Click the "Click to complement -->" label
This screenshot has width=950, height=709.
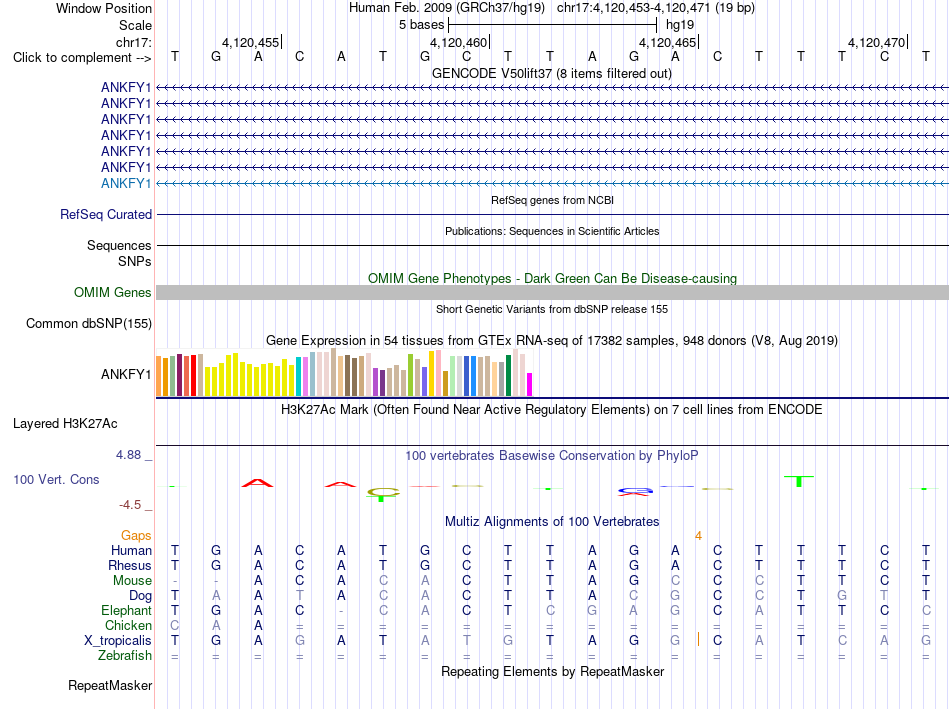82,58
